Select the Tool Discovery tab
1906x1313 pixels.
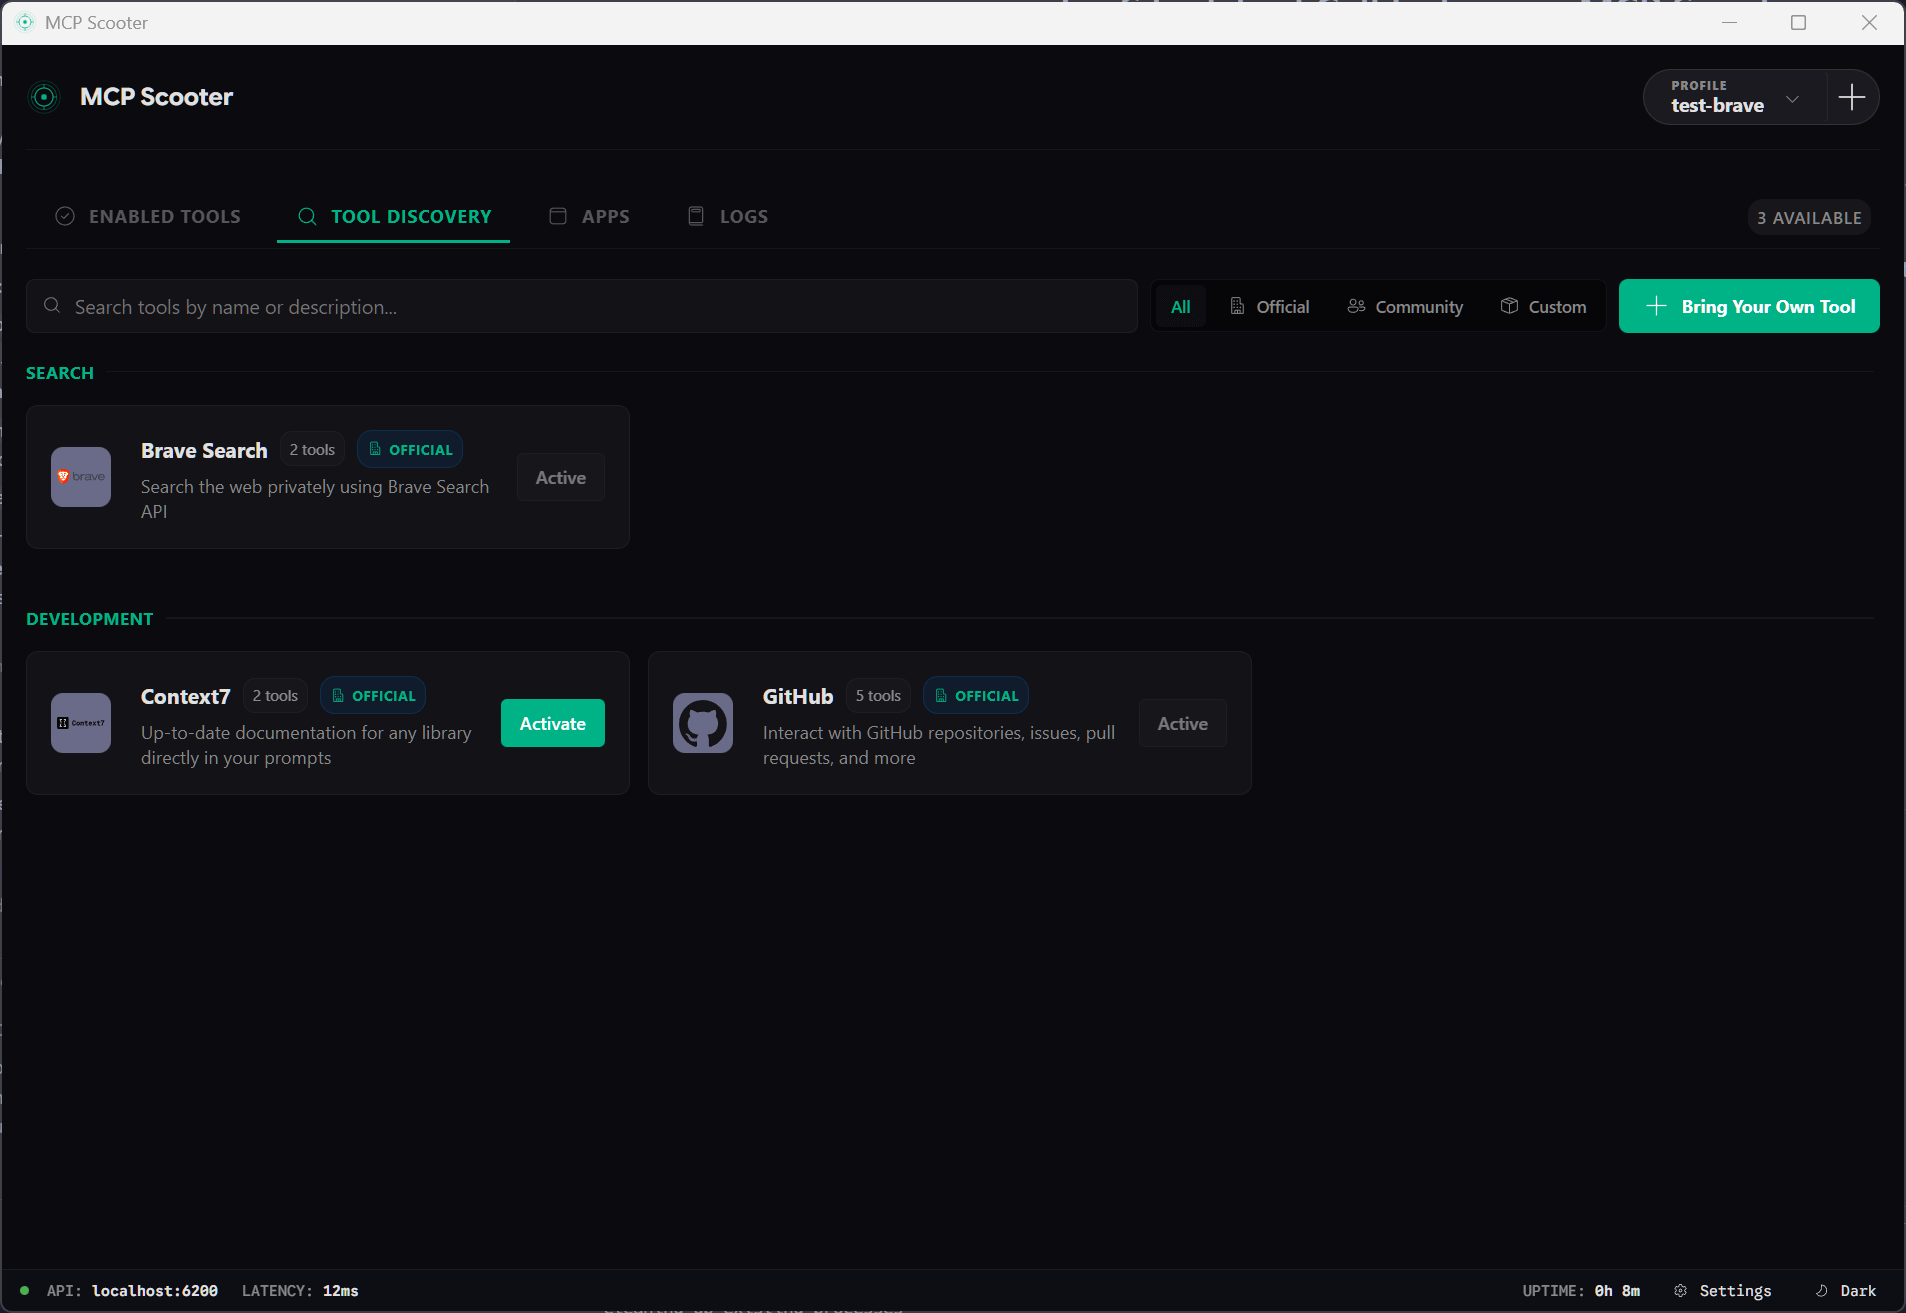(394, 216)
